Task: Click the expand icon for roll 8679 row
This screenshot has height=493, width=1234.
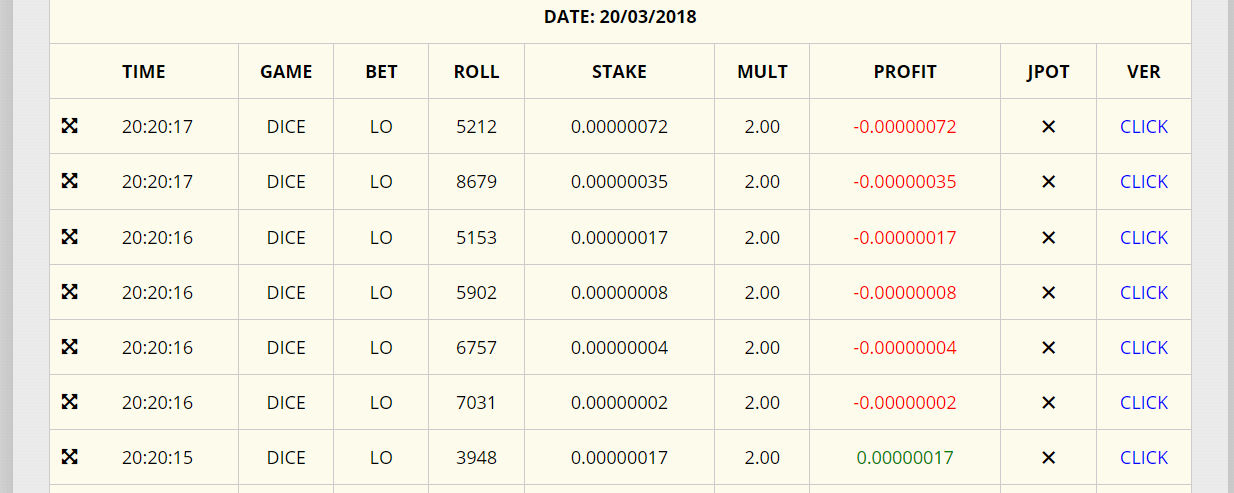Action: click(x=70, y=181)
